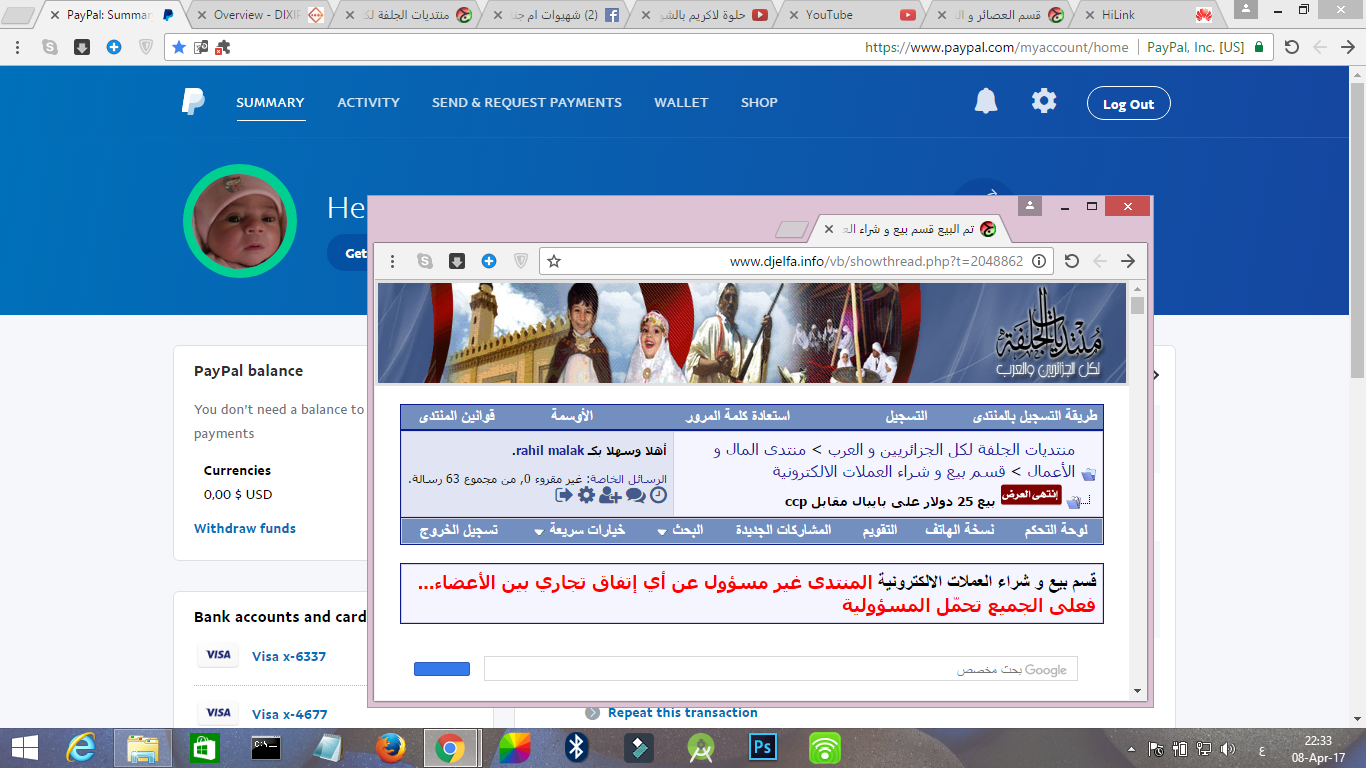Reload the PayPal page in main browser
Viewport: 1366px width, 768px height.
[x=1291, y=47]
